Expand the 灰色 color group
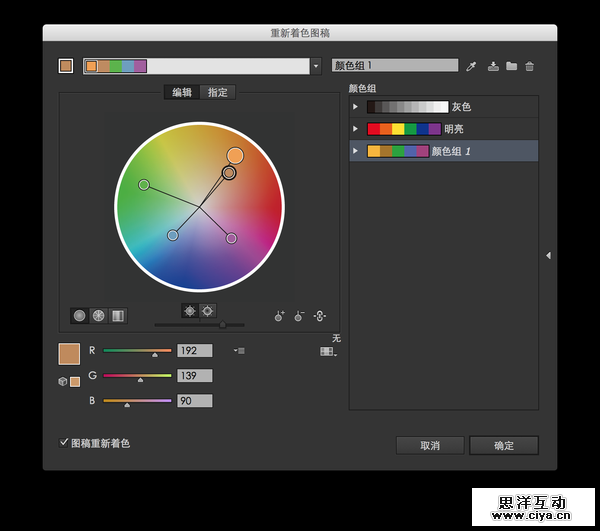 click(x=356, y=107)
